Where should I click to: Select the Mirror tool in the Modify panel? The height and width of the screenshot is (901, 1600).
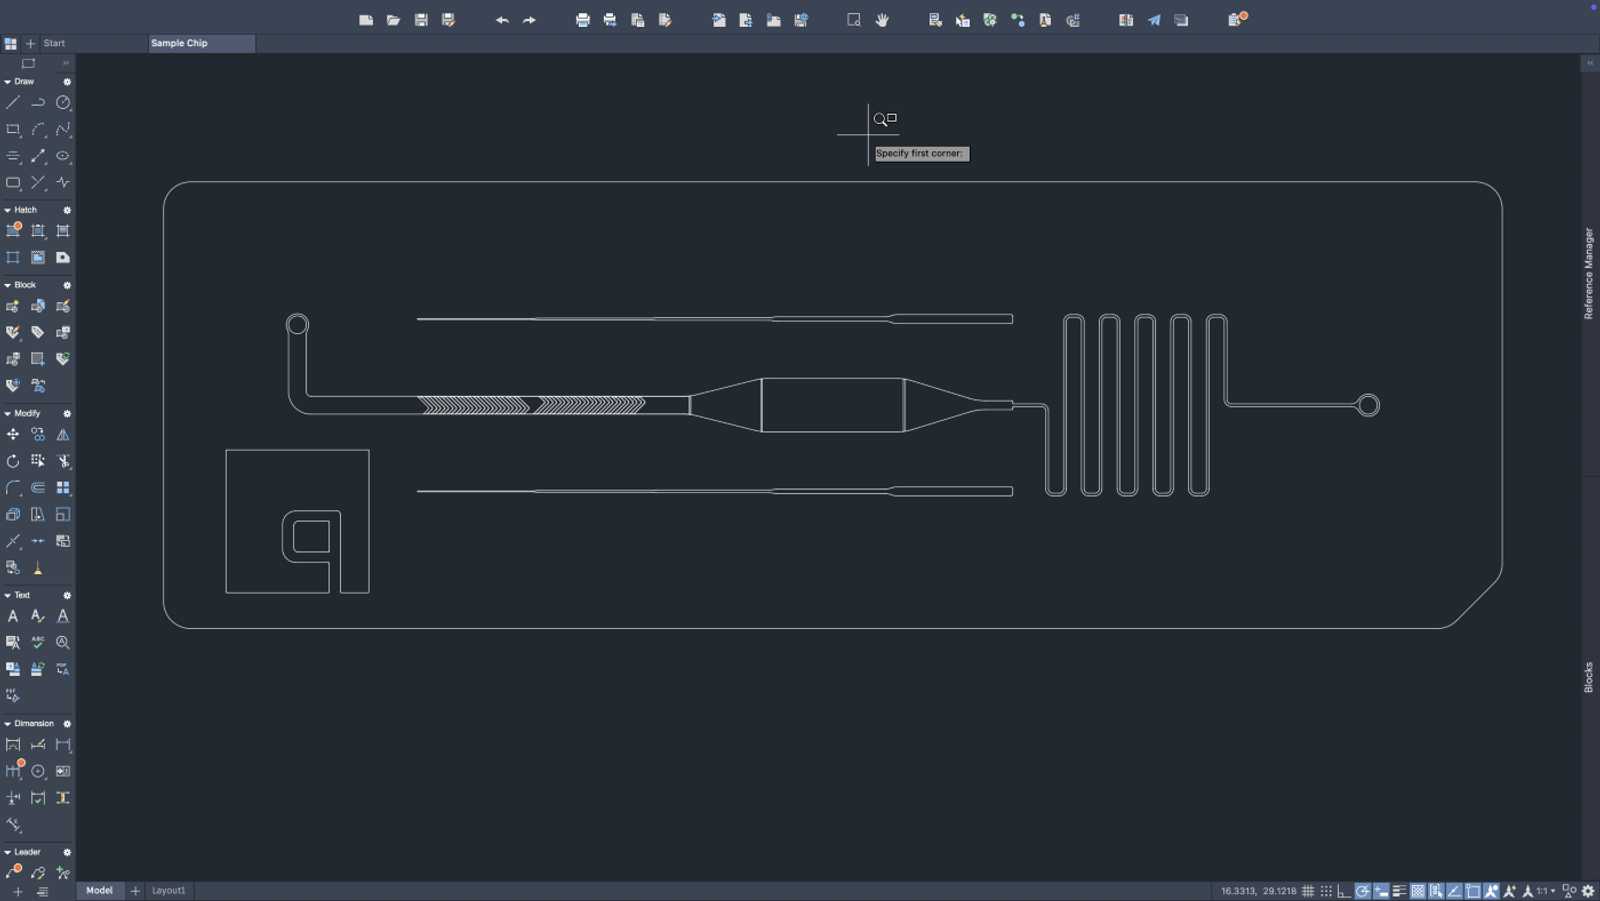click(x=63, y=434)
